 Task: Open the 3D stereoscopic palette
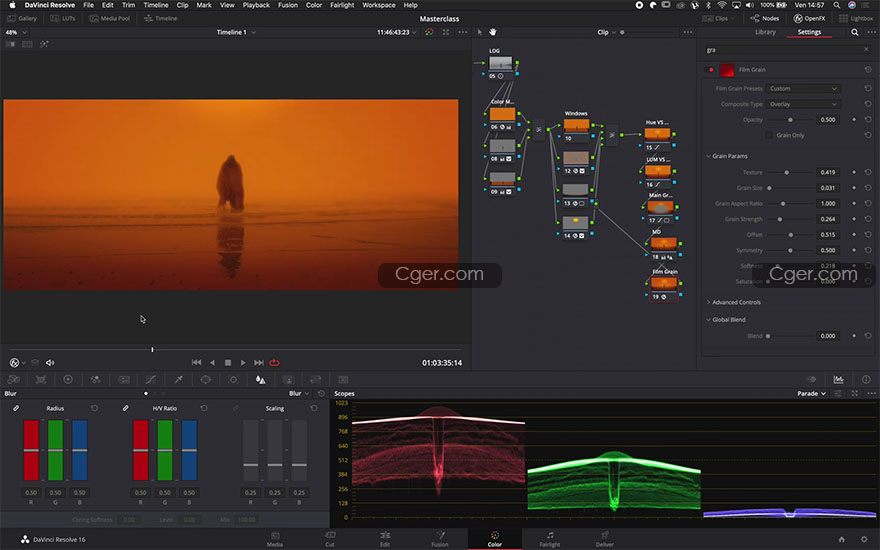click(343, 379)
